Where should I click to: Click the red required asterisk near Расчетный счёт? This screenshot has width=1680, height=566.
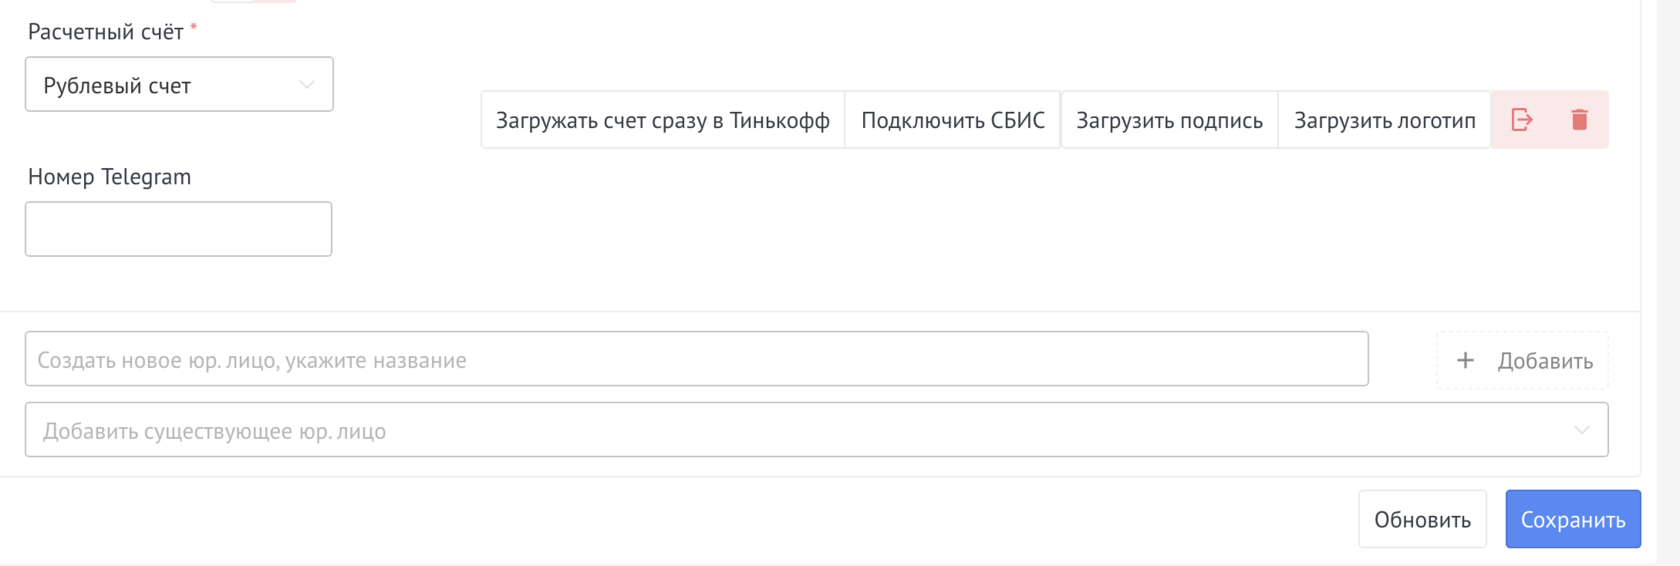193,27
